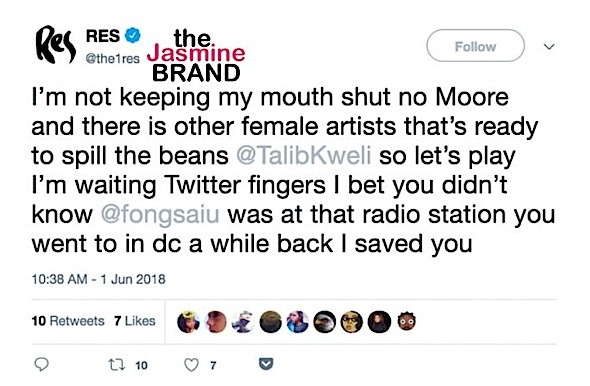This screenshot has height=386, width=590.
Task: Open direct message envelope icon
Action: coord(266,364)
